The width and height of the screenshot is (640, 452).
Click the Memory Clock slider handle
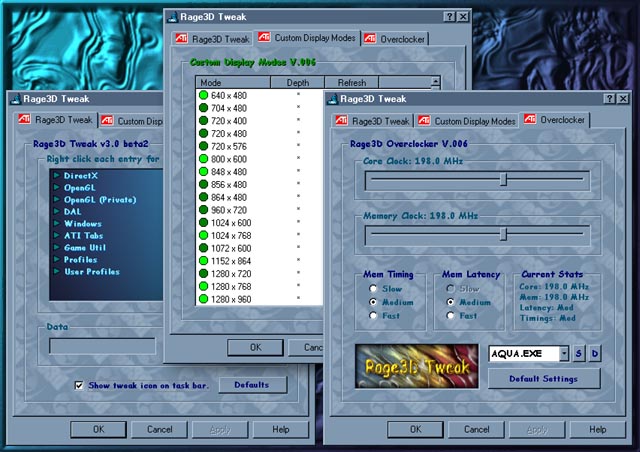pos(504,234)
